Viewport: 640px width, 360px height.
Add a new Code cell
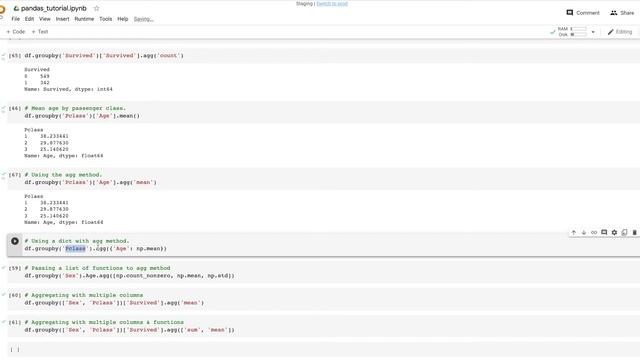pyautogui.click(x=16, y=31)
